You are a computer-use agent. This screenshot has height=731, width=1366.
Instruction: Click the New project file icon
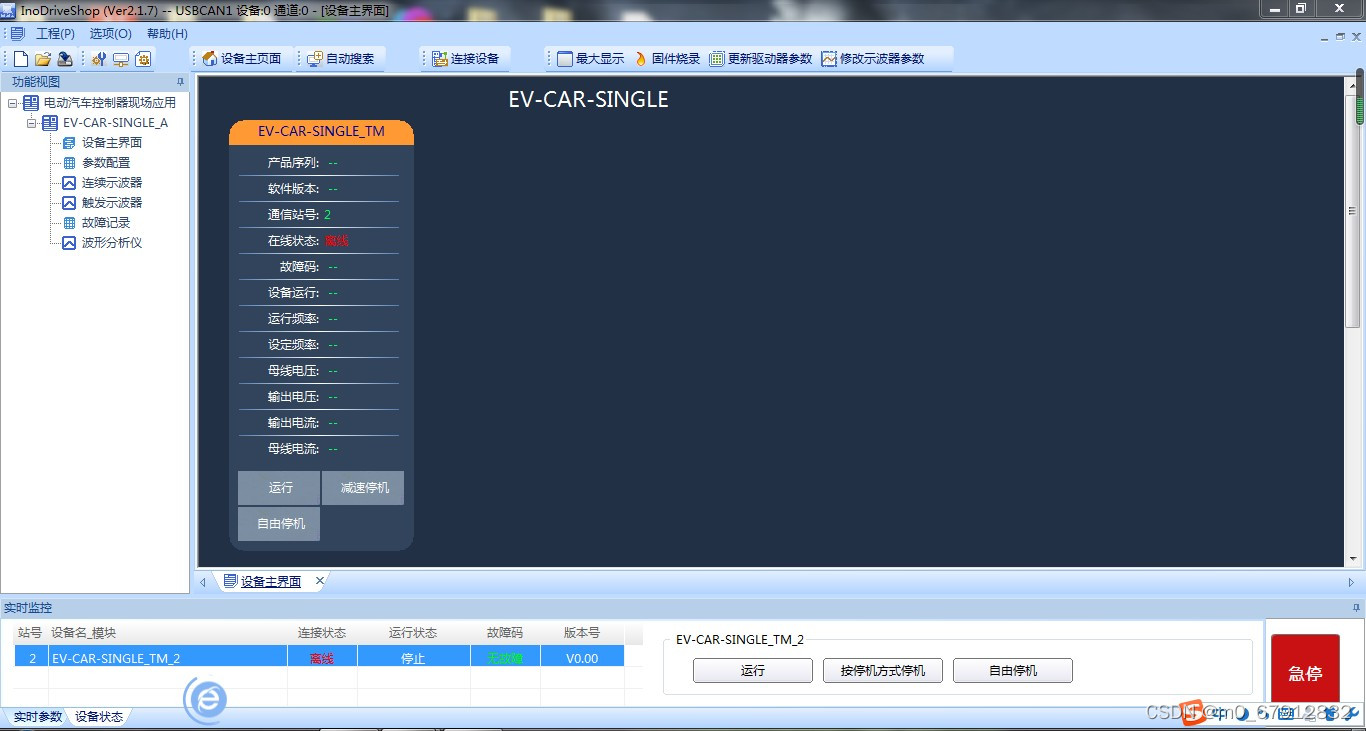coord(20,59)
